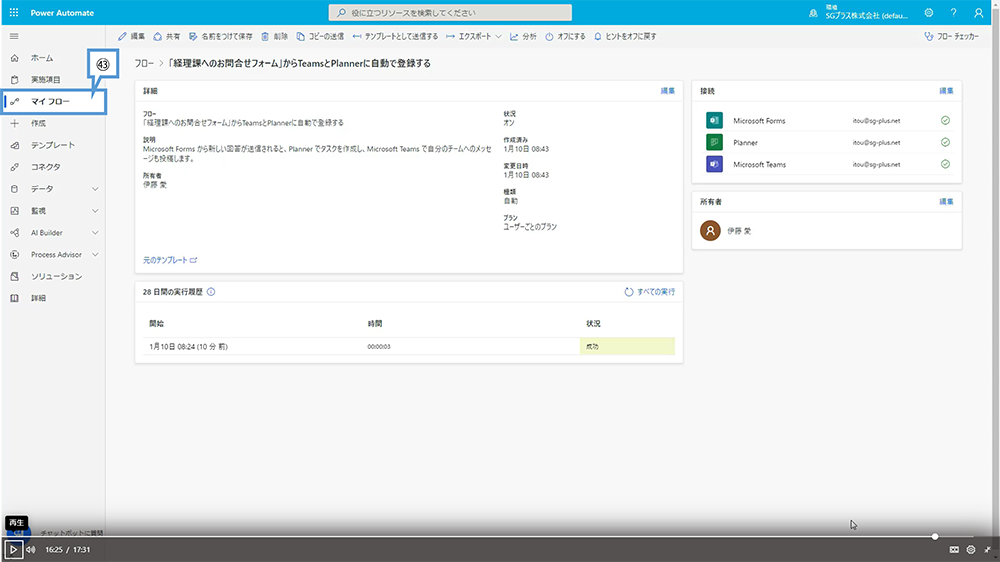Turn off tips bell button (ヒントをオフに戻す)
This screenshot has width=1000, height=562.
pyautogui.click(x=625, y=36)
